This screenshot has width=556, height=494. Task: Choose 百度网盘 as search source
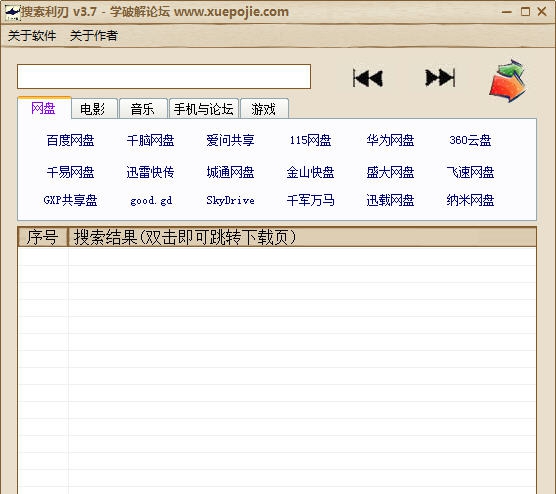(x=71, y=140)
